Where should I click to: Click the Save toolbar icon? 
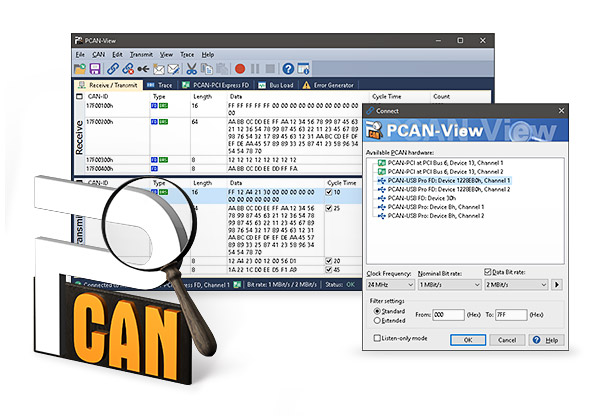[95, 68]
